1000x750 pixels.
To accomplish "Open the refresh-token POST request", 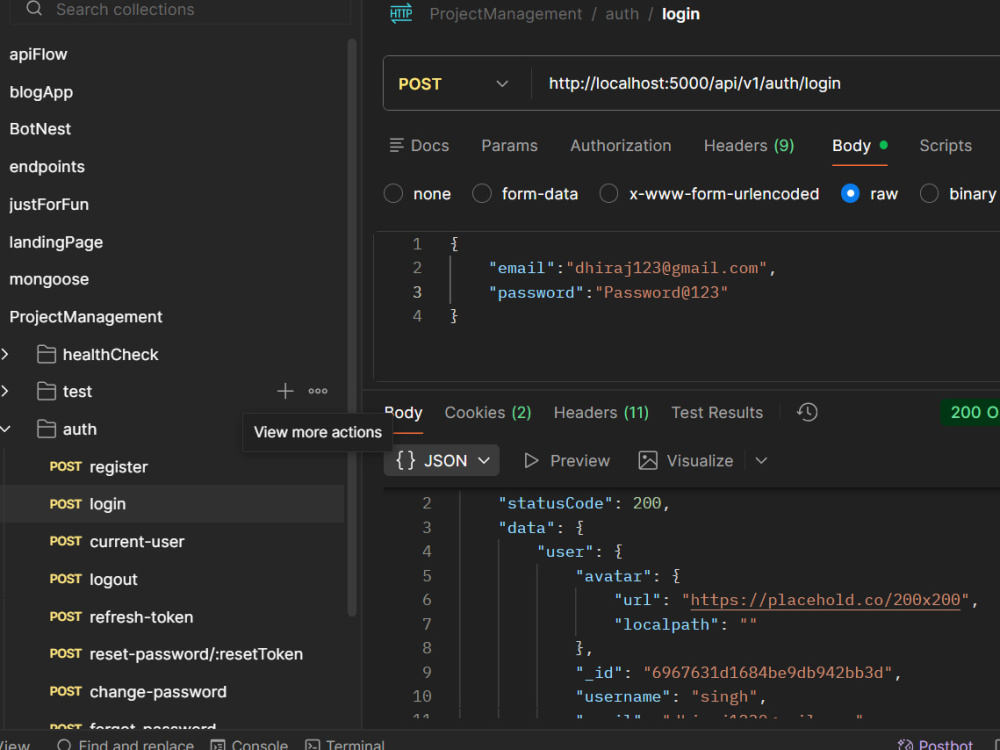I will point(172,617).
